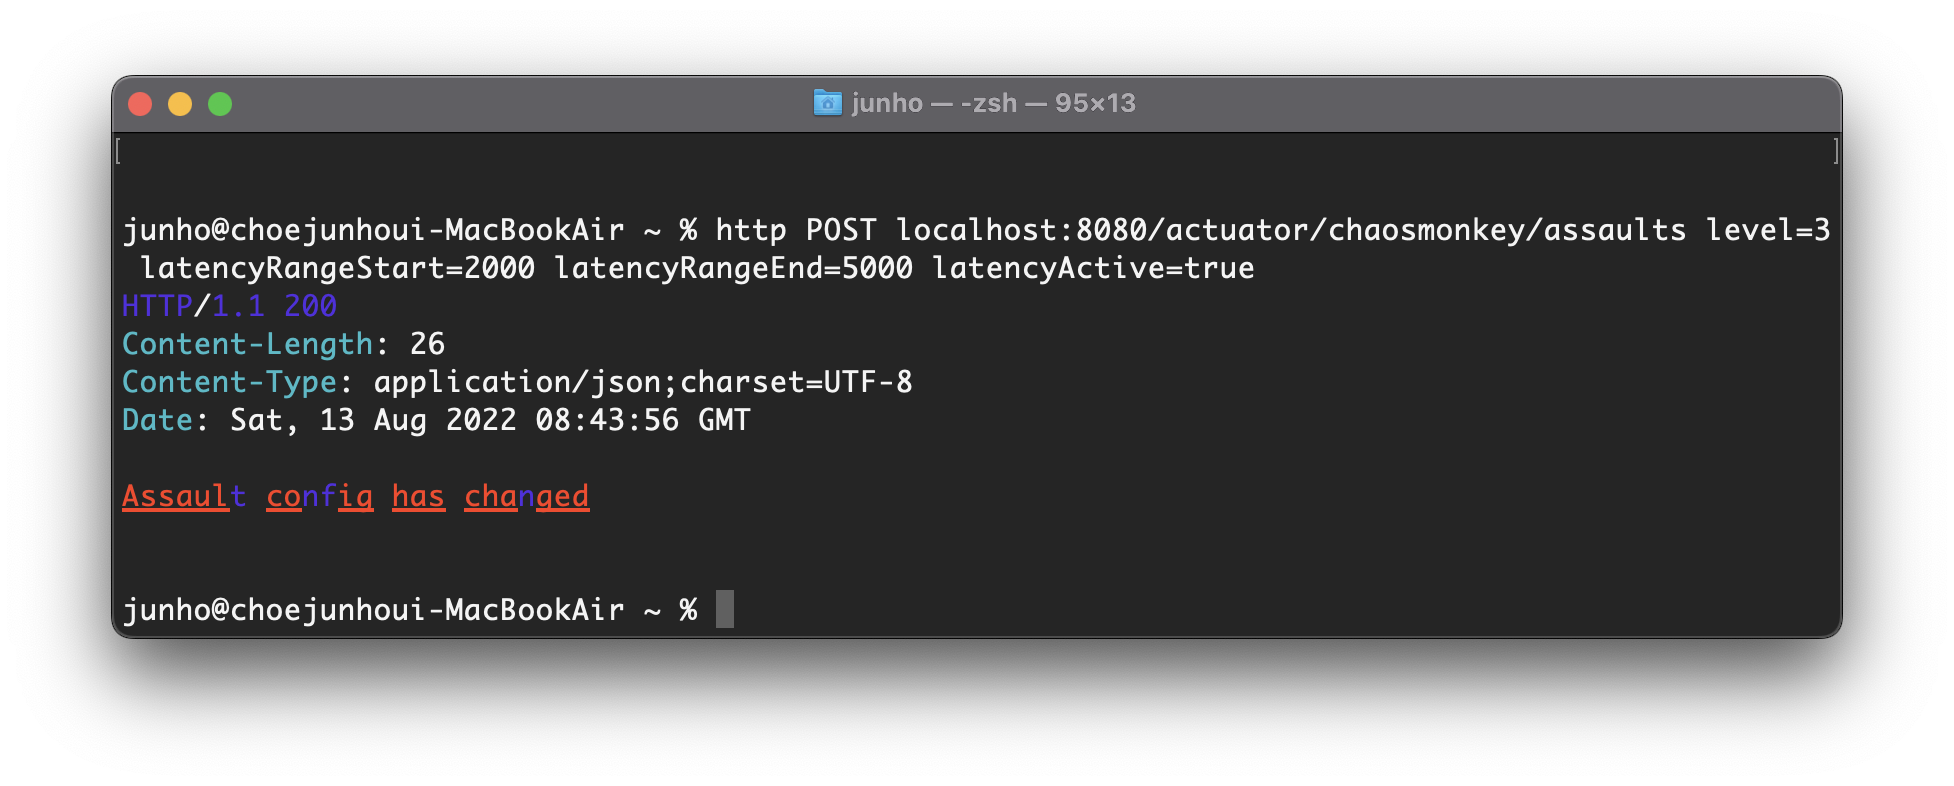Click the home folder icon in title bar

click(x=827, y=103)
